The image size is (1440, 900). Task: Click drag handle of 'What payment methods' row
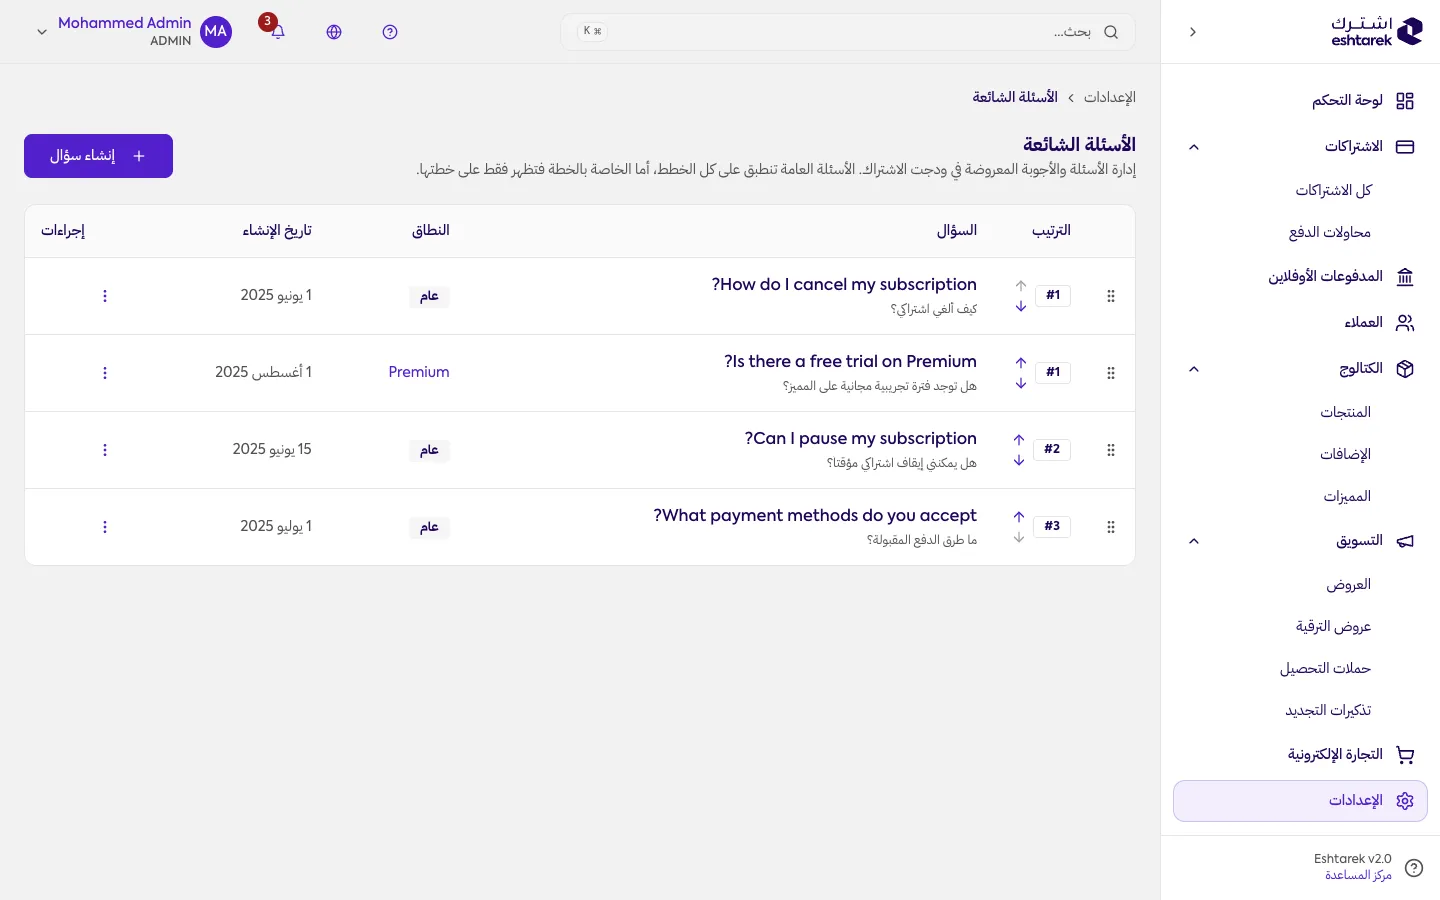(1111, 527)
